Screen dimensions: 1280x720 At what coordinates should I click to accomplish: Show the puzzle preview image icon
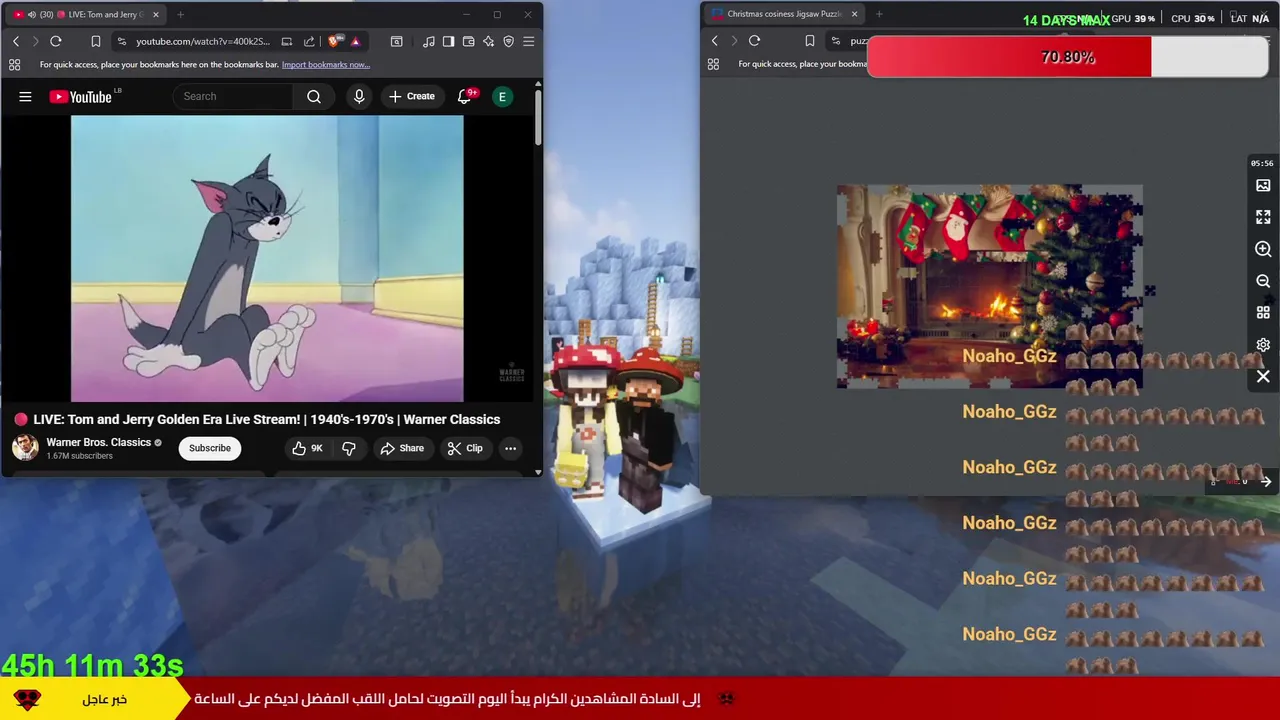(1263, 185)
